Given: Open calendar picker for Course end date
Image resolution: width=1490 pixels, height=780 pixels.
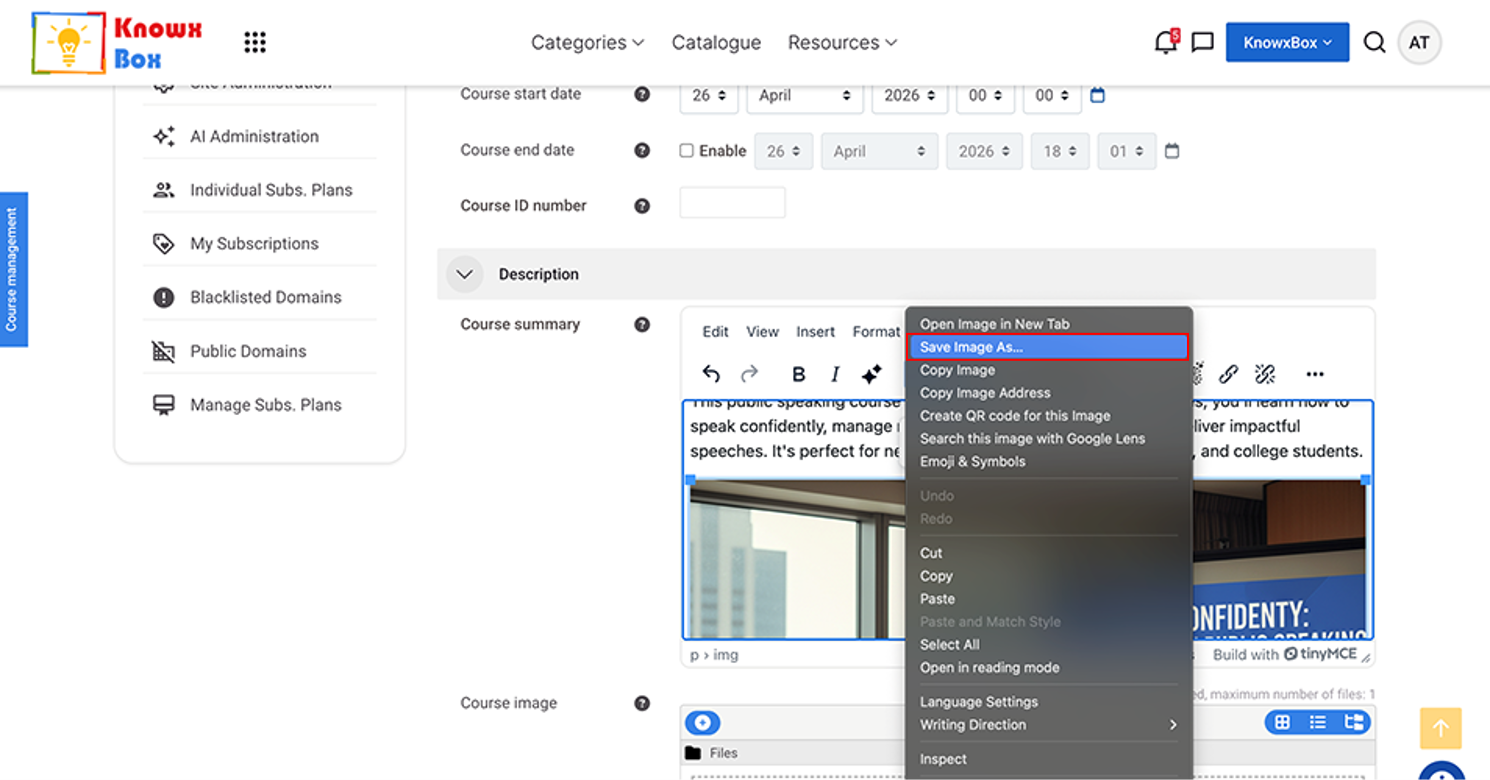Looking at the screenshot, I should click(1172, 151).
